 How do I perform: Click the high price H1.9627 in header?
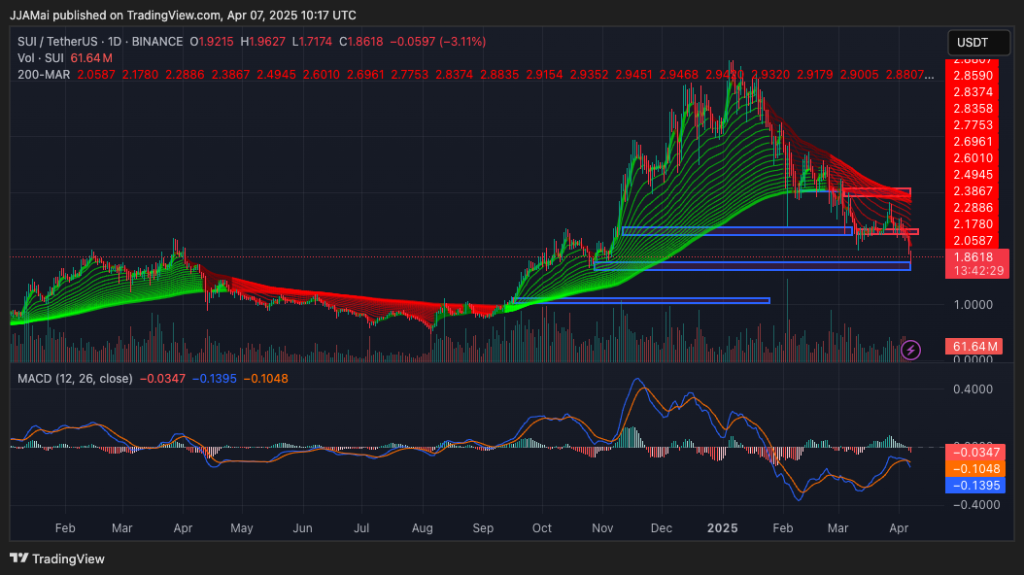(x=263, y=41)
